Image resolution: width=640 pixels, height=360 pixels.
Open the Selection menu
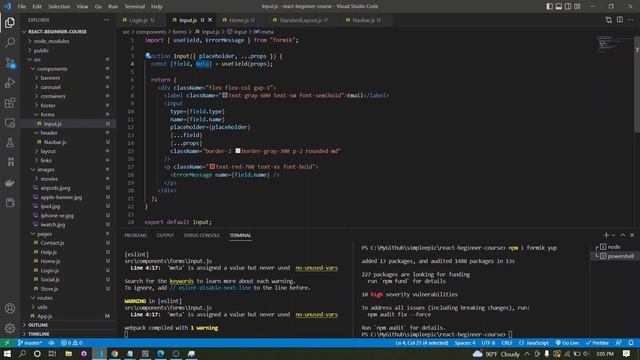point(59,7)
